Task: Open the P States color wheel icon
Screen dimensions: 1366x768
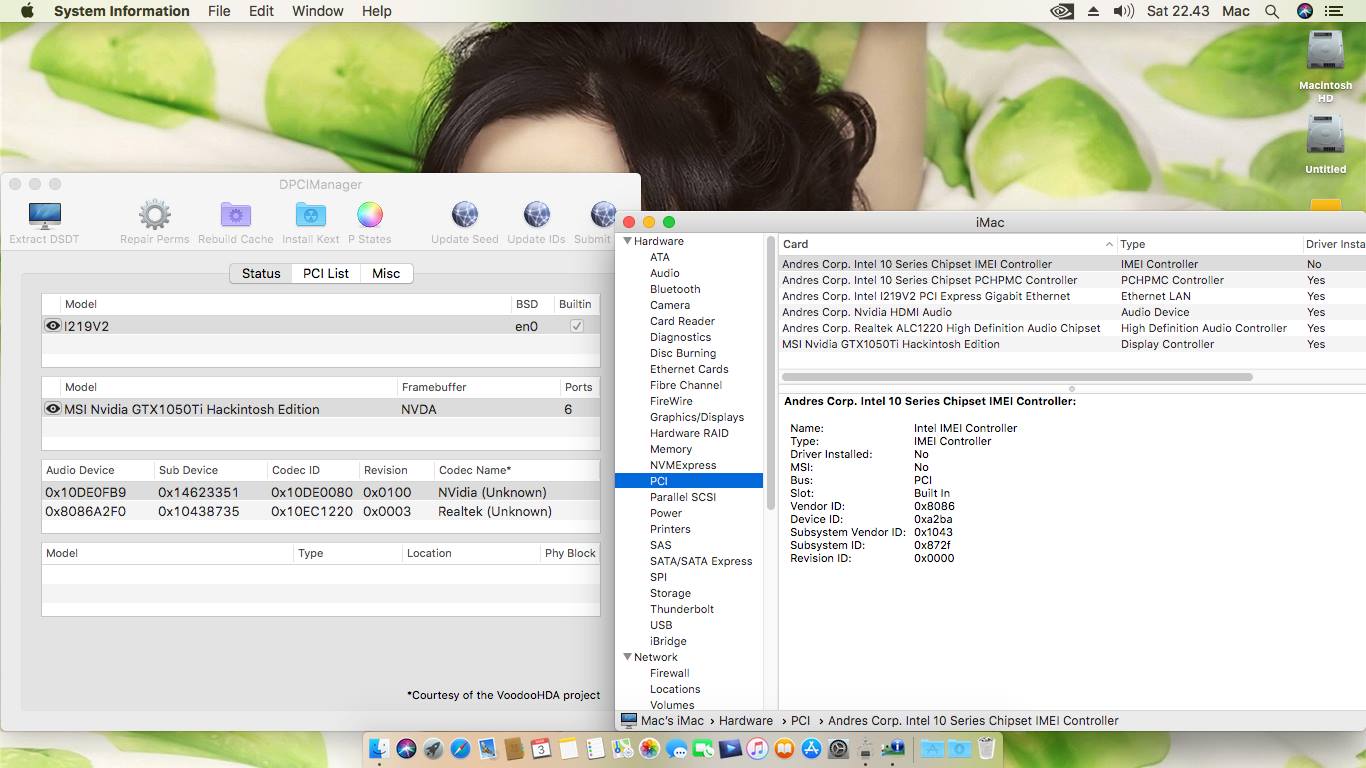Action: 369,216
